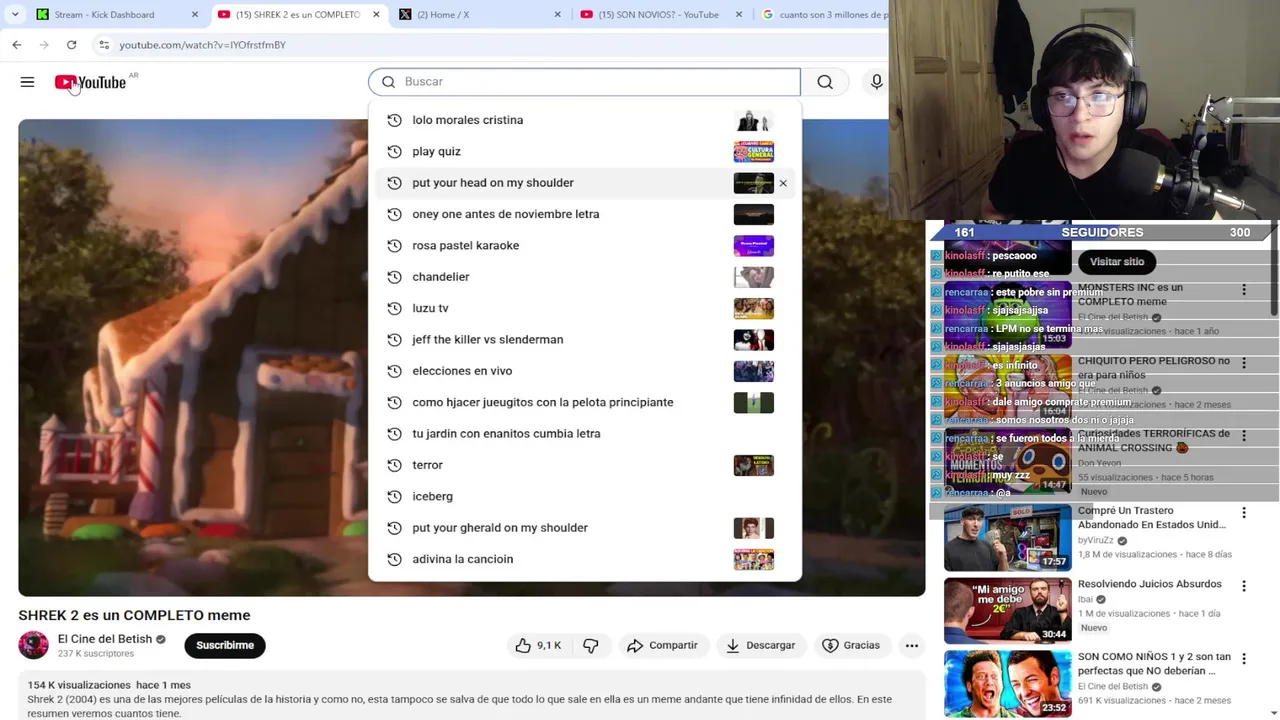Select suggestion 'terror'
Image resolution: width=1280 pixels, height=720 pixels.
tap(585, 465)
